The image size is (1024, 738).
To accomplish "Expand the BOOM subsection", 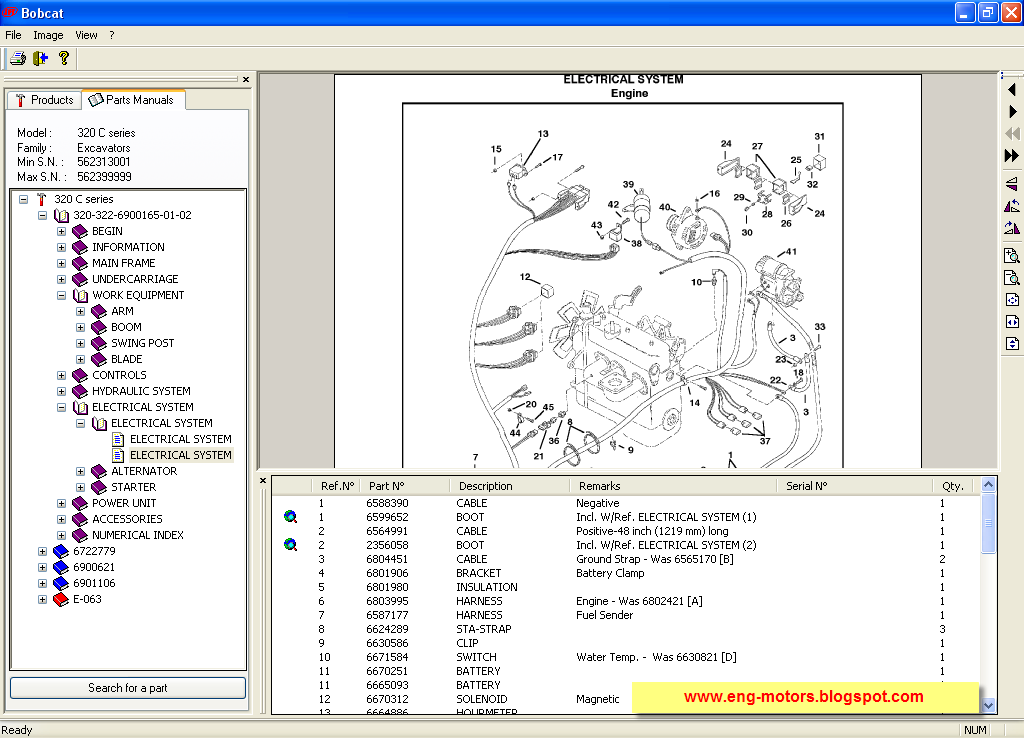I will point(80,327).
